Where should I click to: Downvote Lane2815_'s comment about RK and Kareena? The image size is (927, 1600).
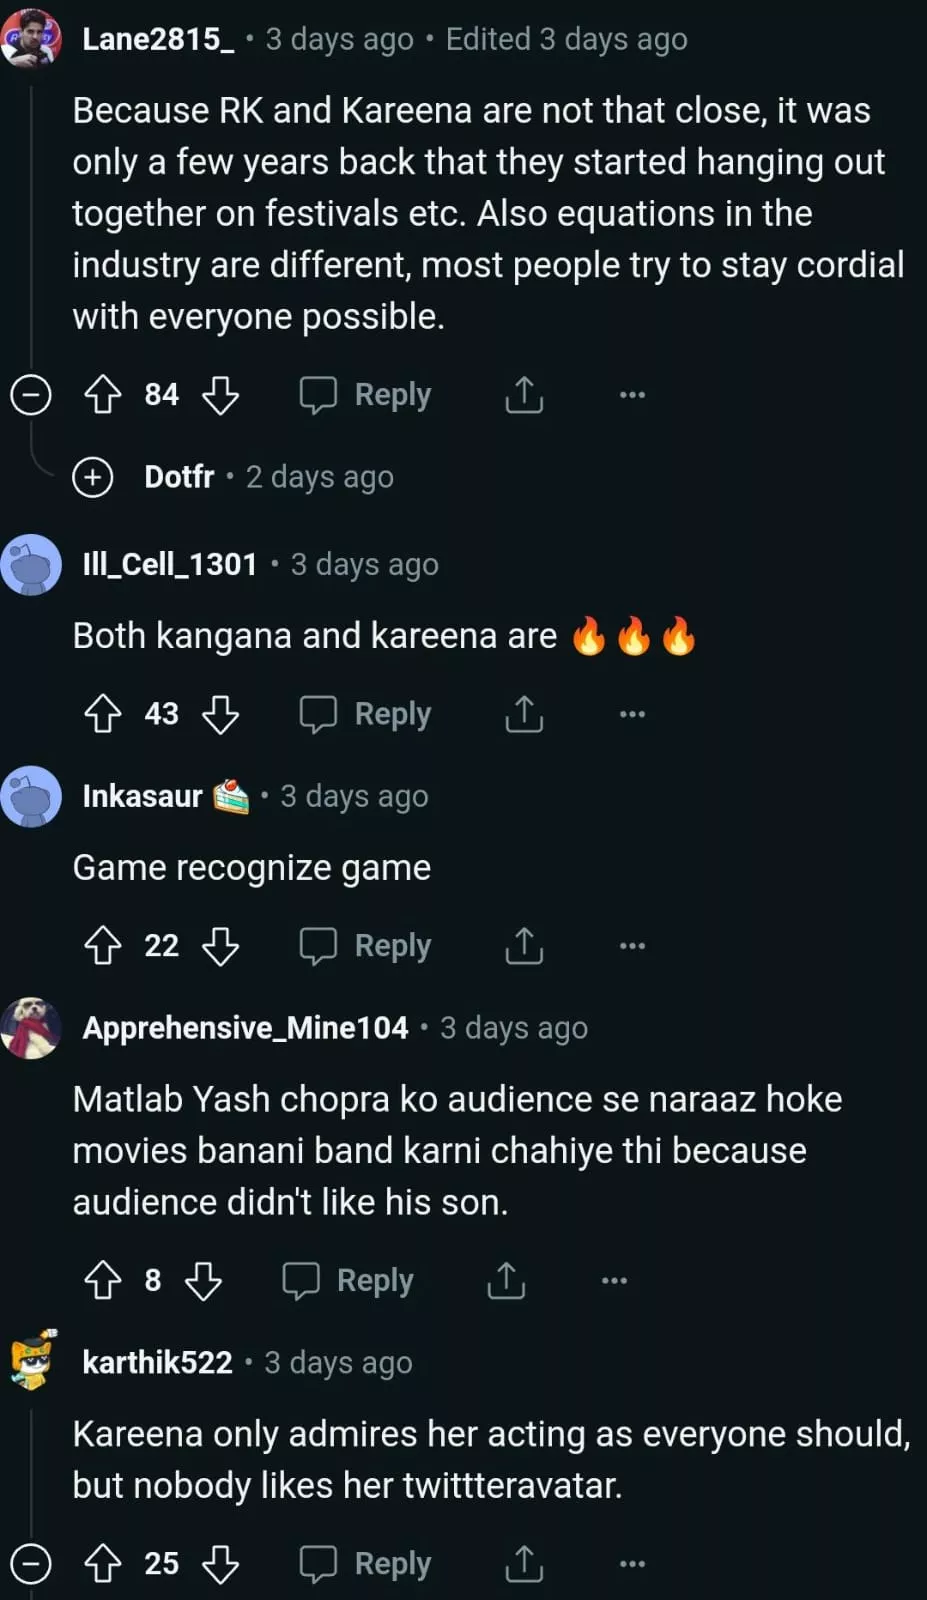220,395
